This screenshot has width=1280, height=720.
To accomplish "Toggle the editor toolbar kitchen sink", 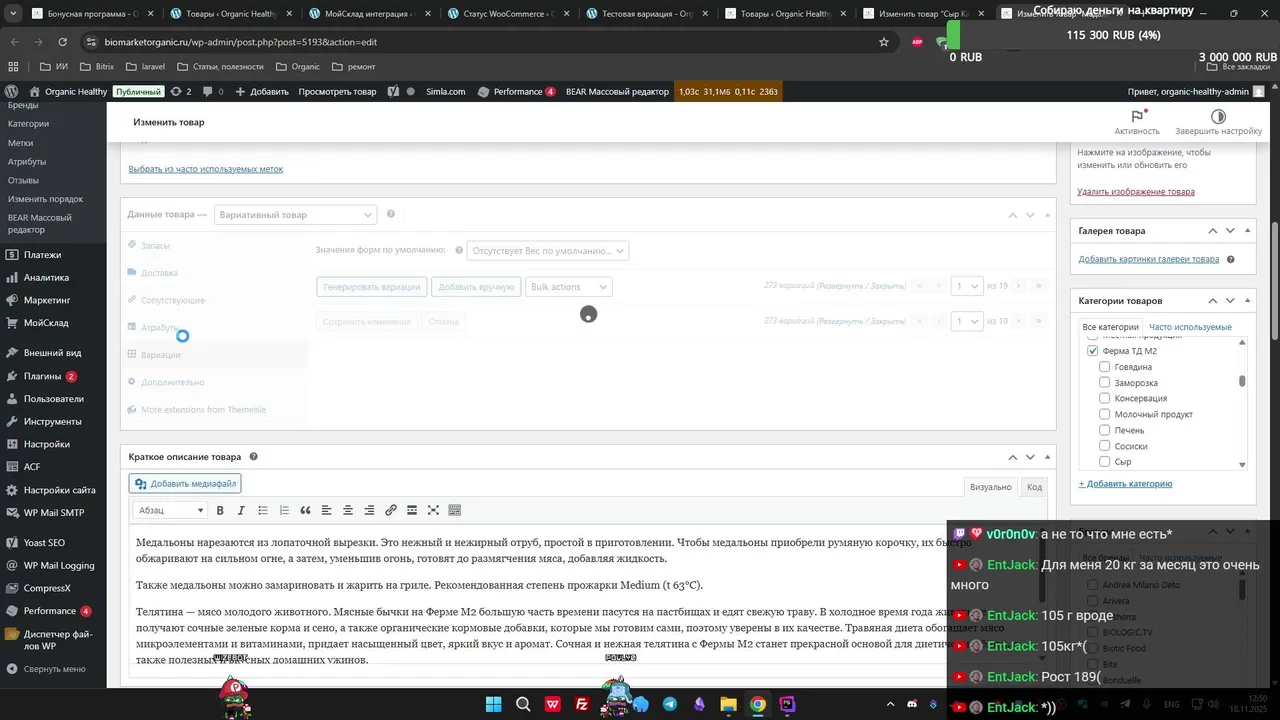I will point(455,510).
